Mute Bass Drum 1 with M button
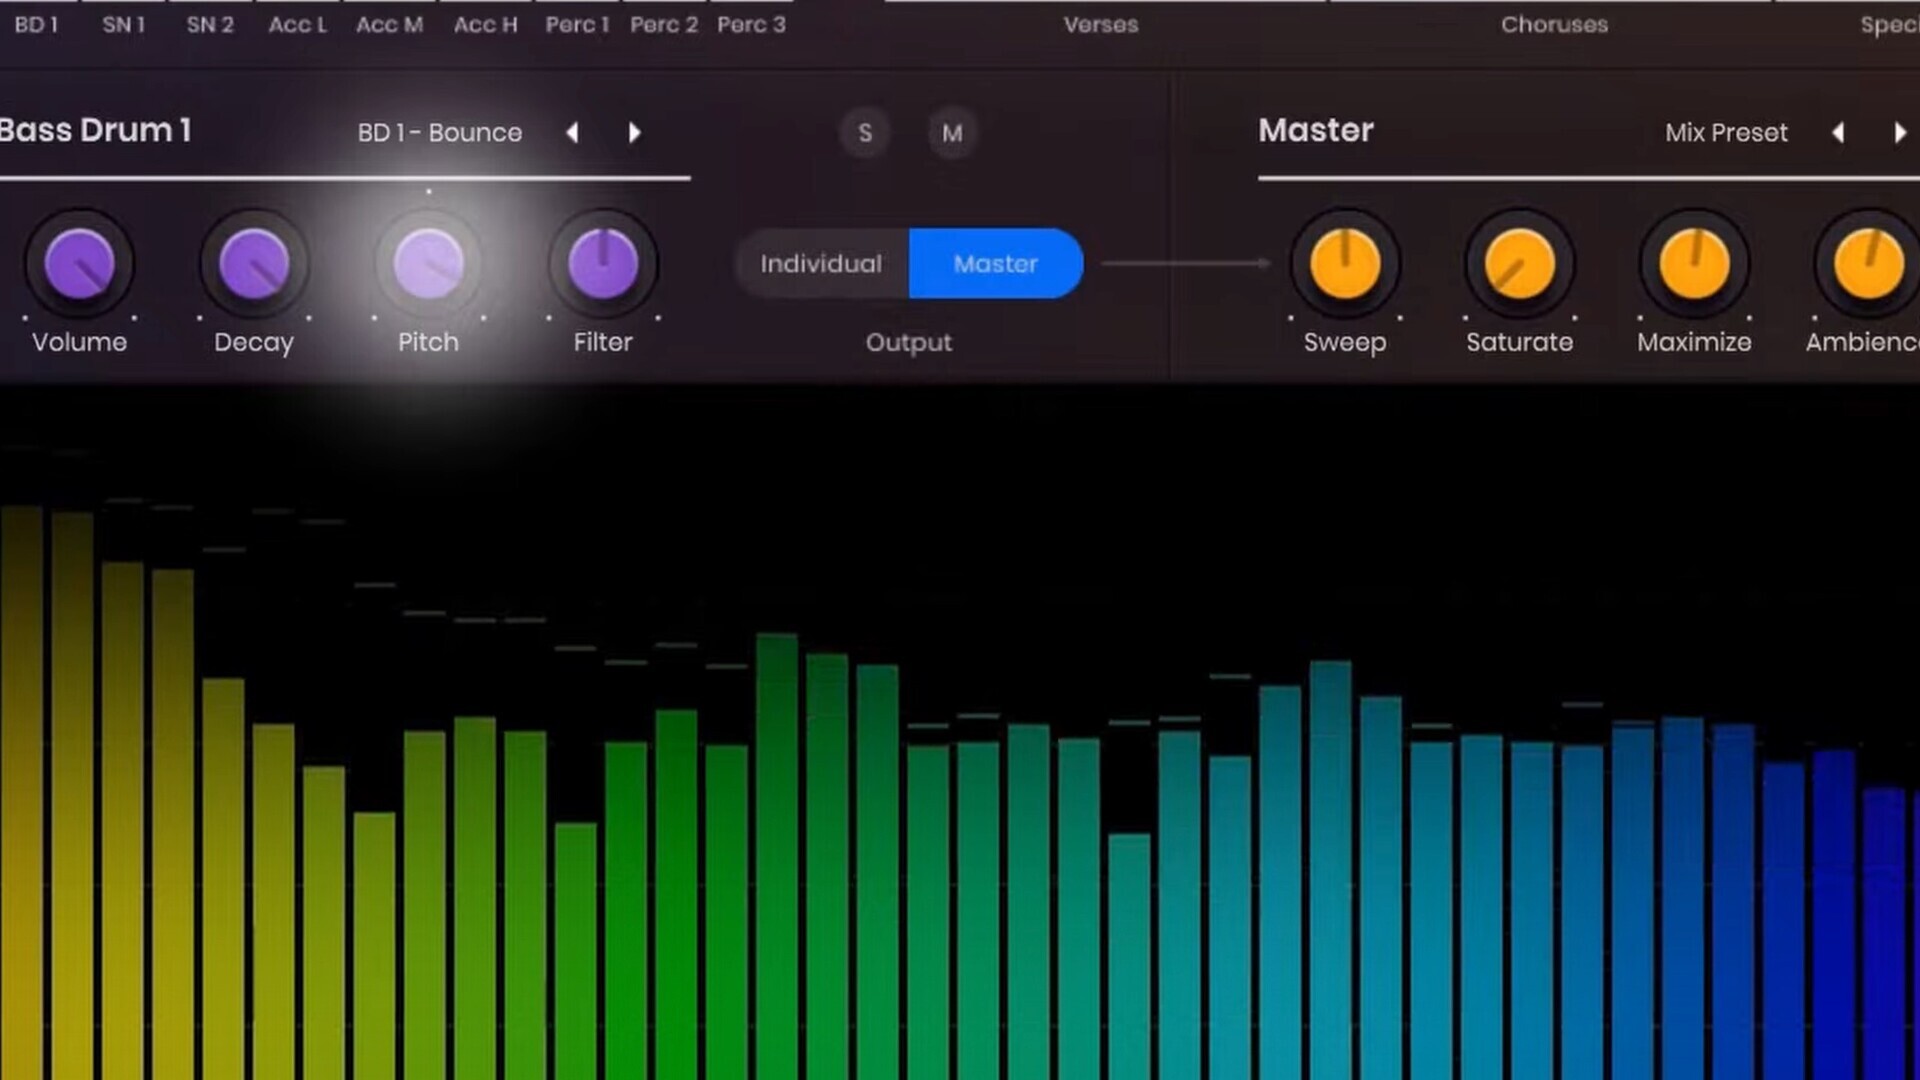The image size is (1920, 1080). [952, 133]
